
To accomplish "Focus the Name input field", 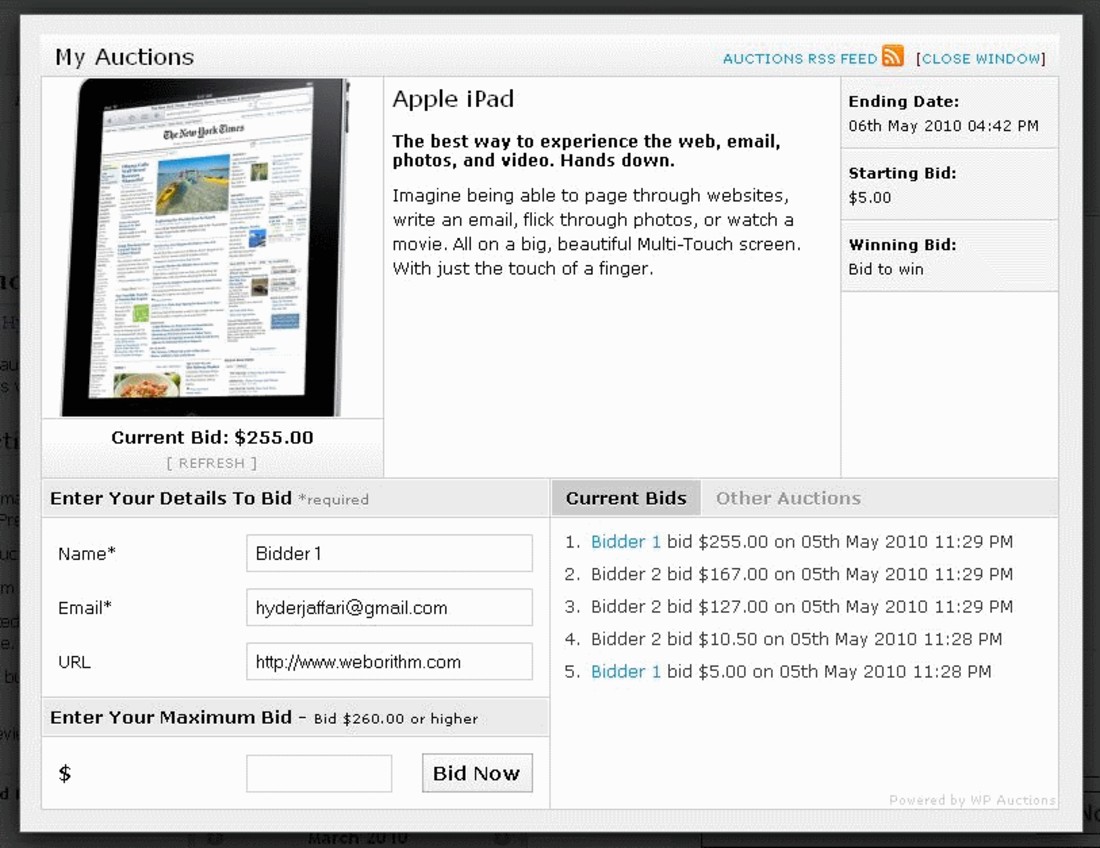I will point(389,553).
